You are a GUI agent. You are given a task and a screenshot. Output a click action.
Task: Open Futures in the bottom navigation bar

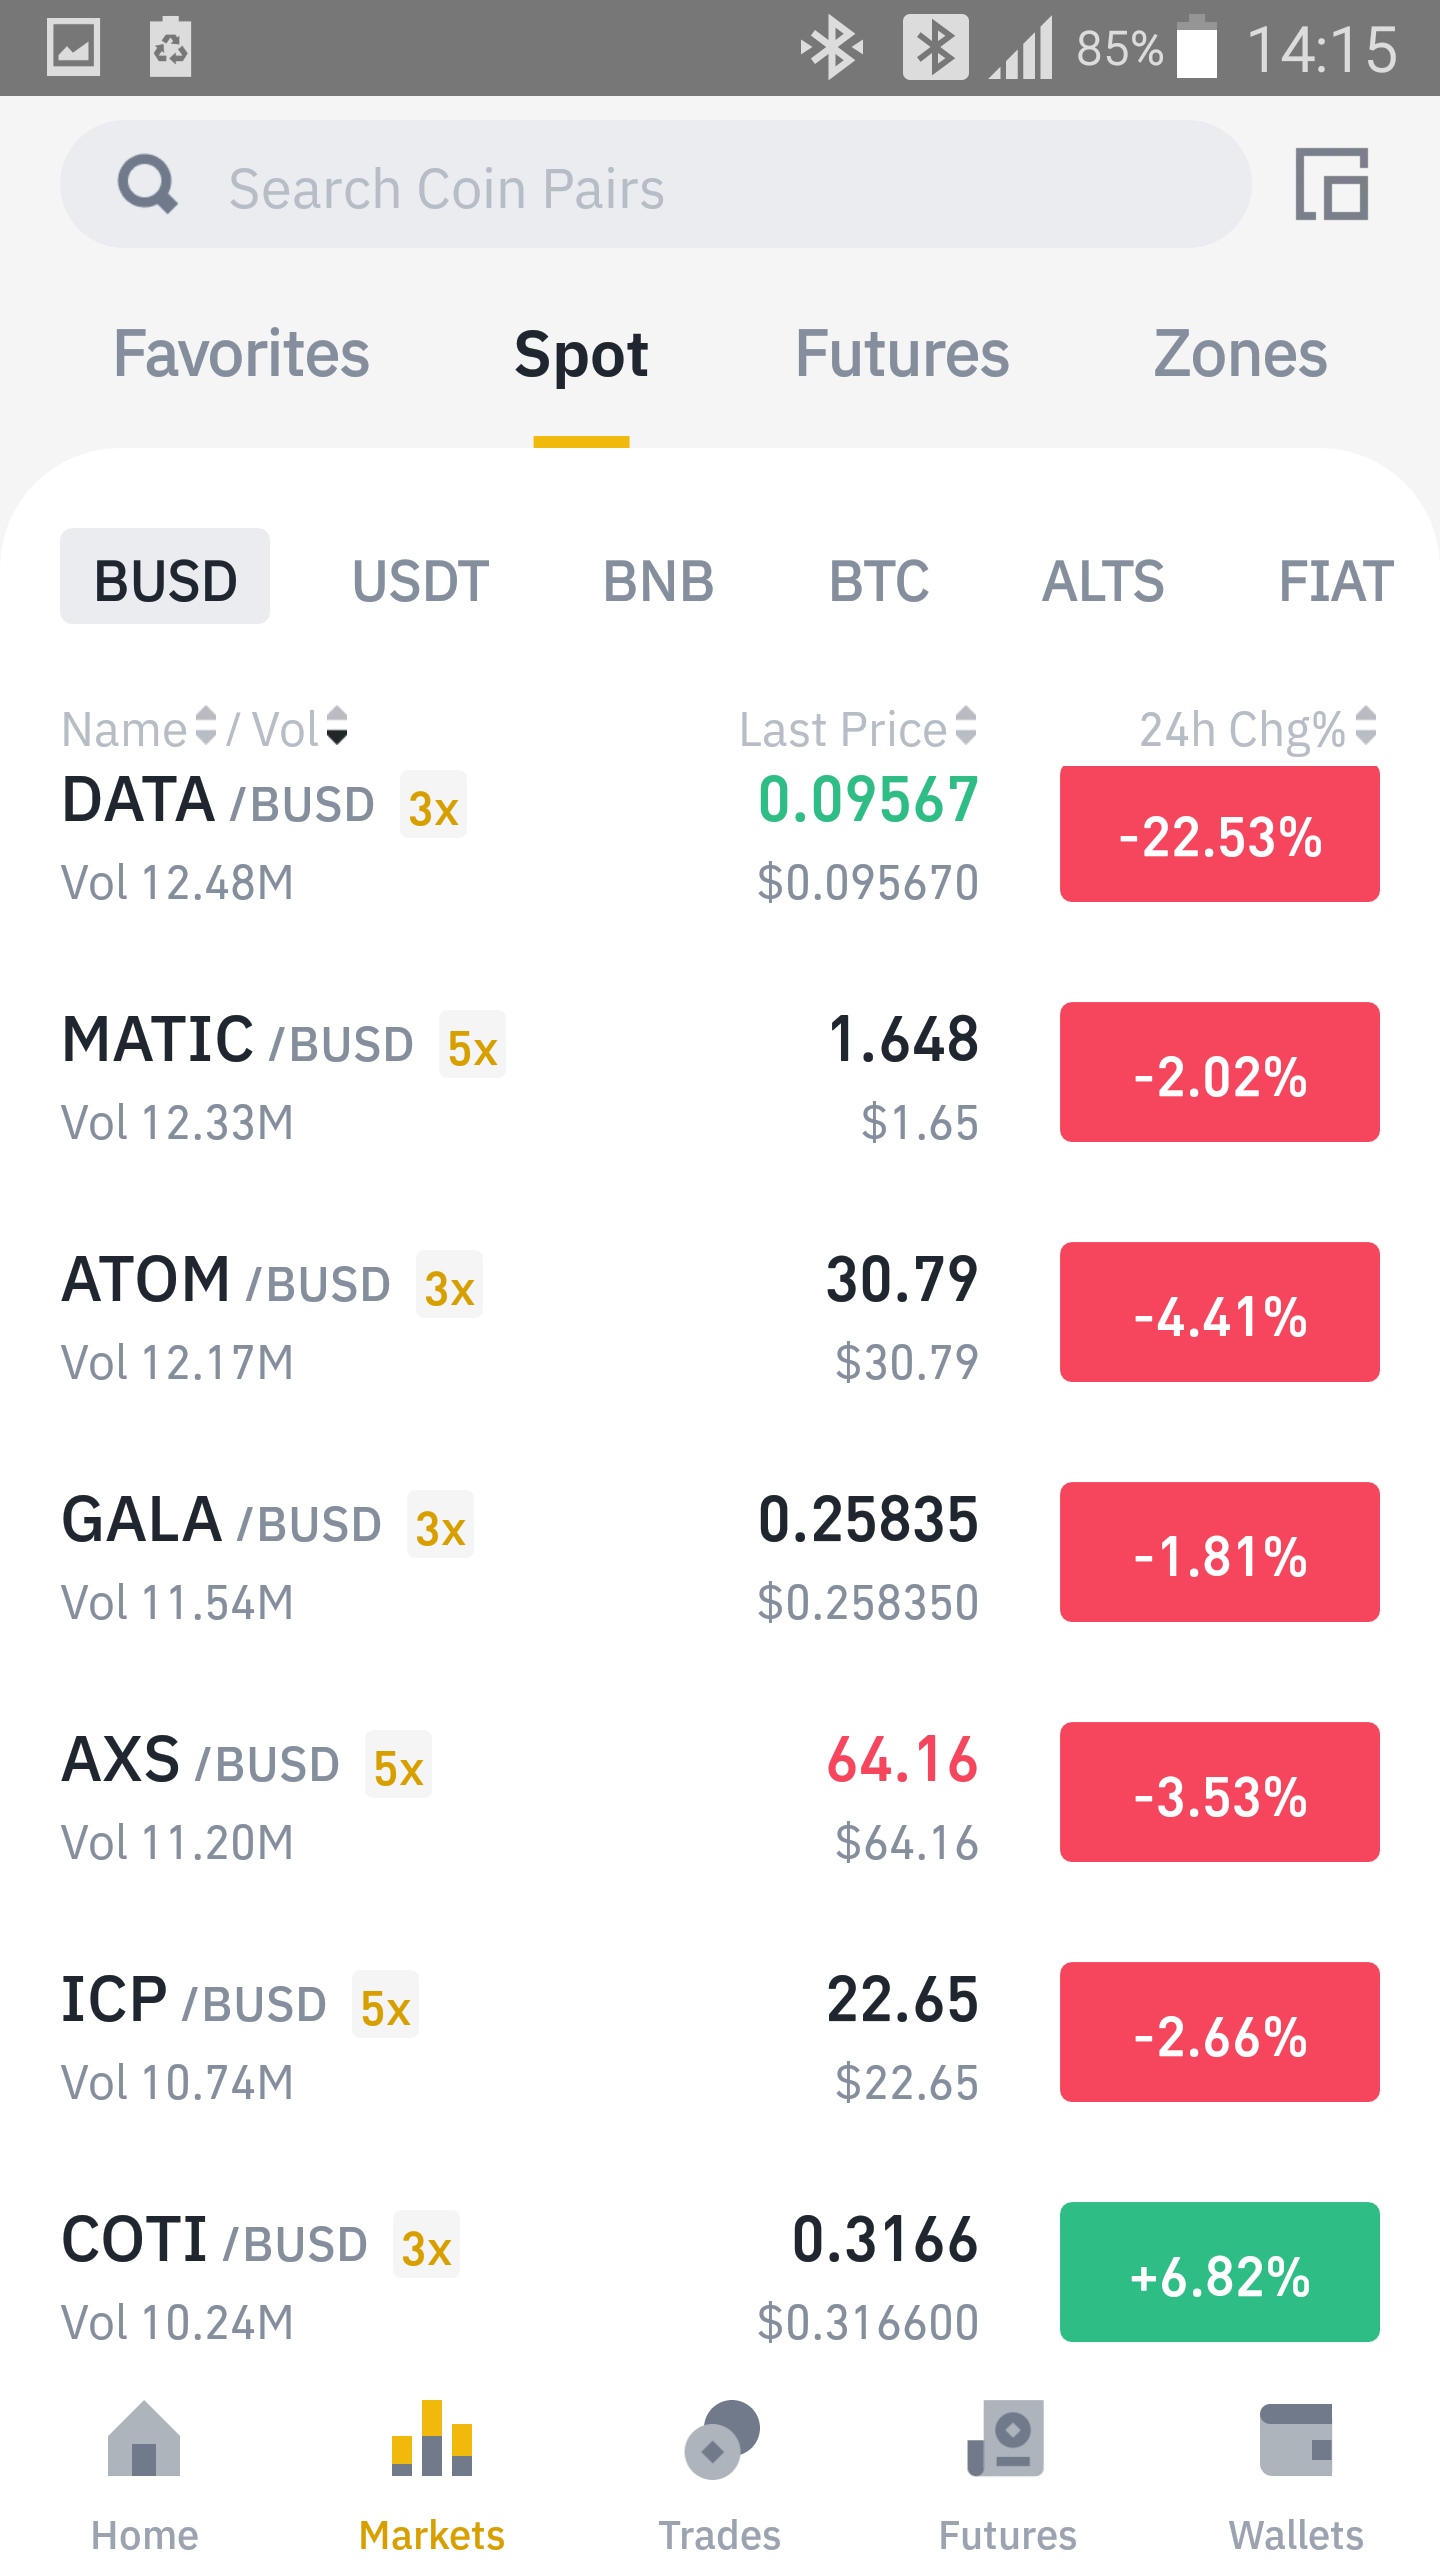pyautogui.click(x=1008, y=2476)
